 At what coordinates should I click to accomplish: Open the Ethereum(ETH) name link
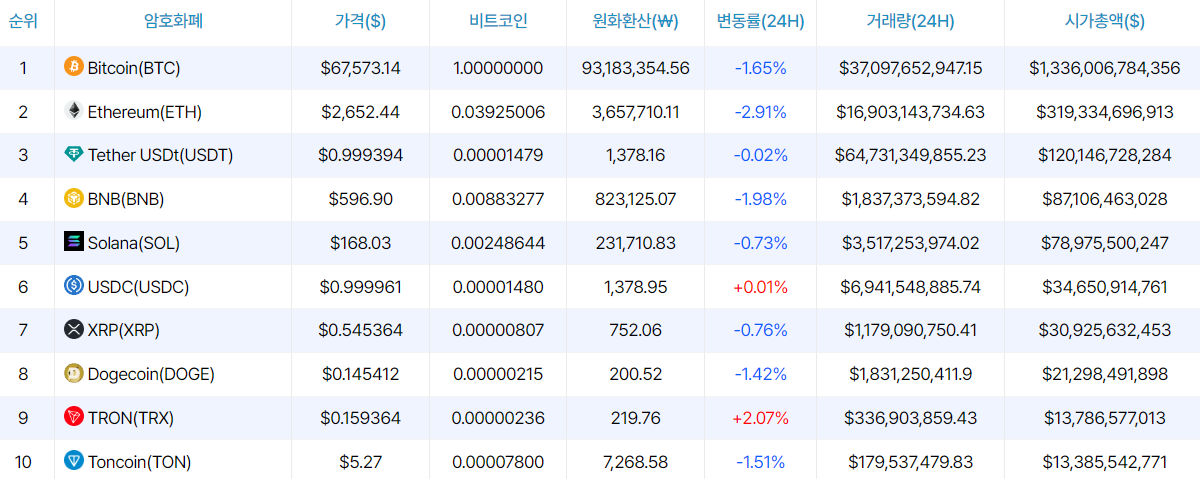click(145, 112)
